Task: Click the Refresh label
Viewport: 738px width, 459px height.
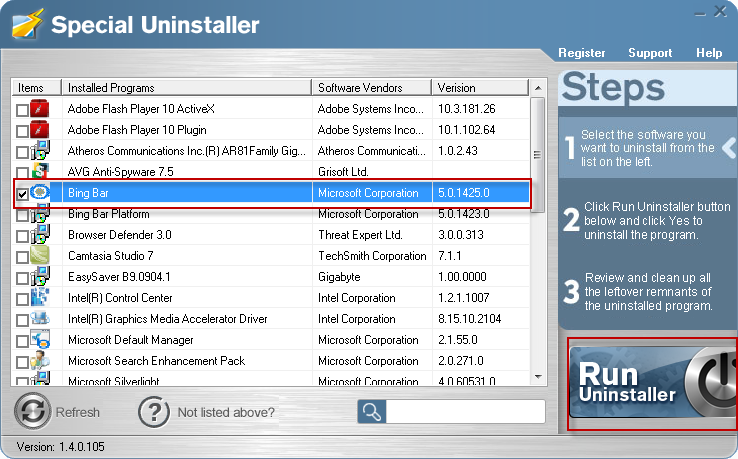Action: [x=78, y=412]
